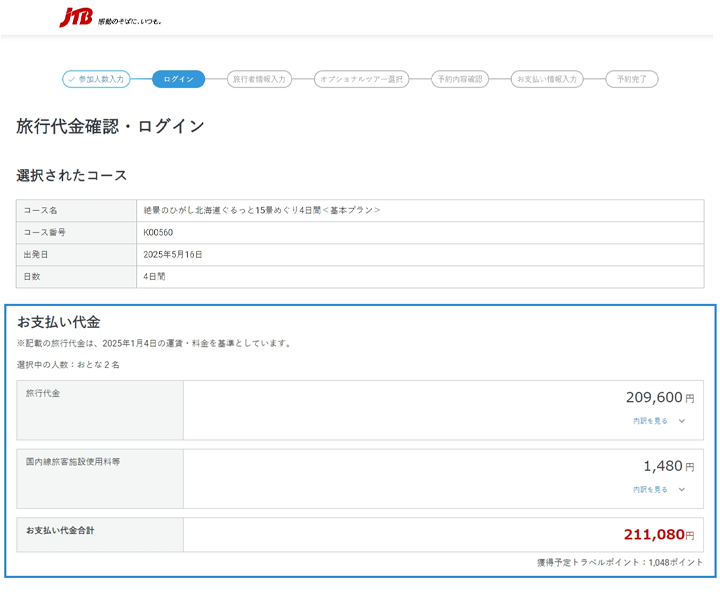The image size is (720, 610).
Task: Click the オプショナルツアー選択 step
Action: pos(360,79)
